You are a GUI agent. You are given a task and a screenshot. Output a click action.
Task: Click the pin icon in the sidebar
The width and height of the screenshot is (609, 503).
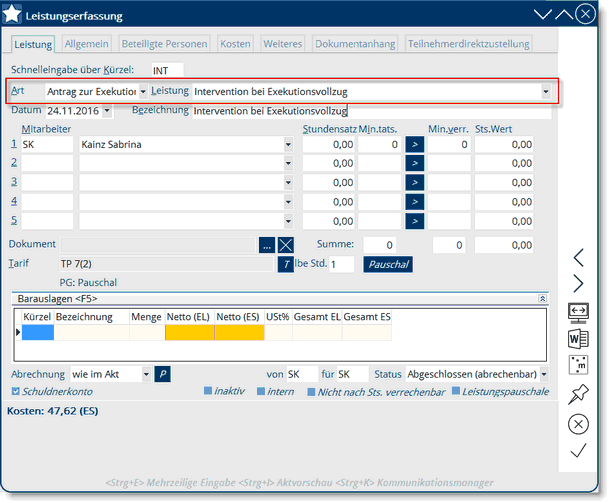click(x=578, y=393)
